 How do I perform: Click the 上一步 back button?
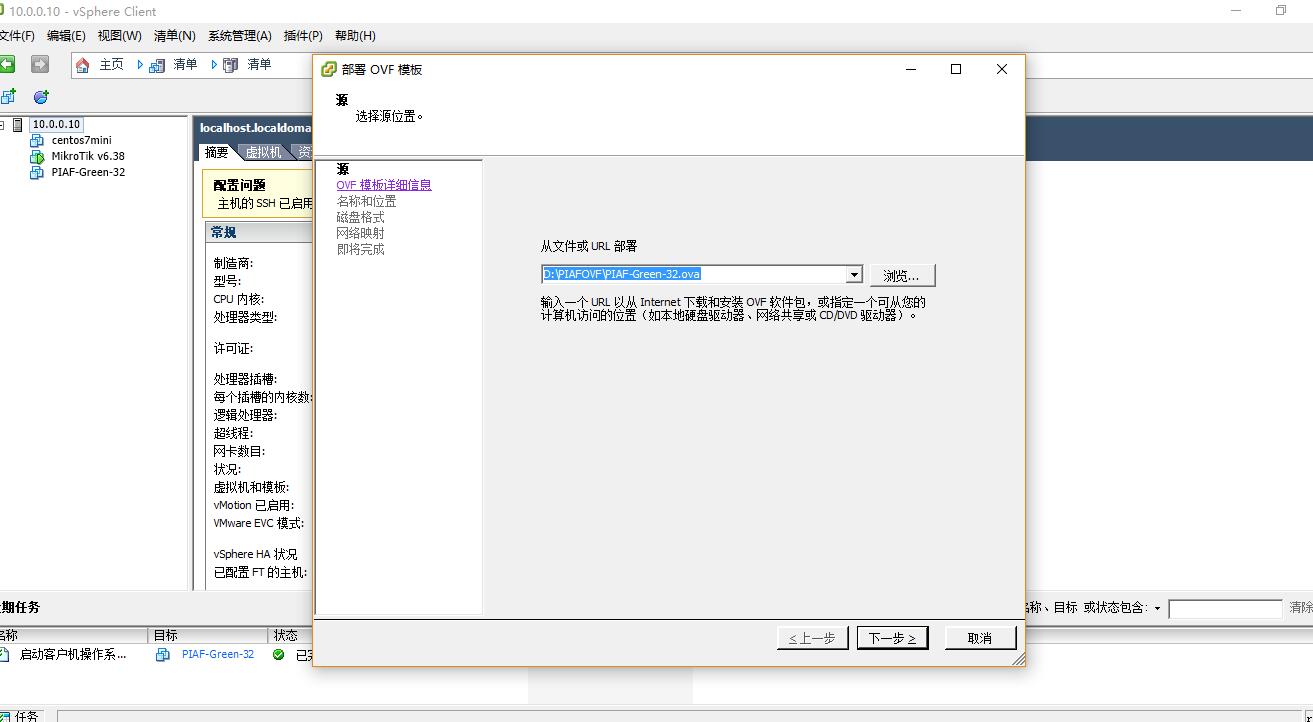tap(812, 638)
